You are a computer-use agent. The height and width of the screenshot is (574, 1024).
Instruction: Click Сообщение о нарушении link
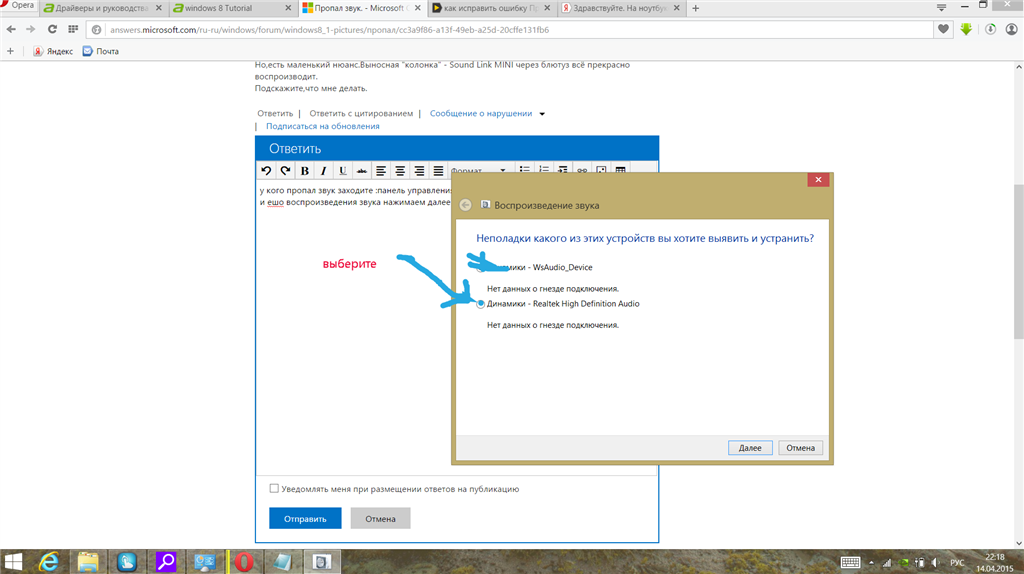coord(481,114)
